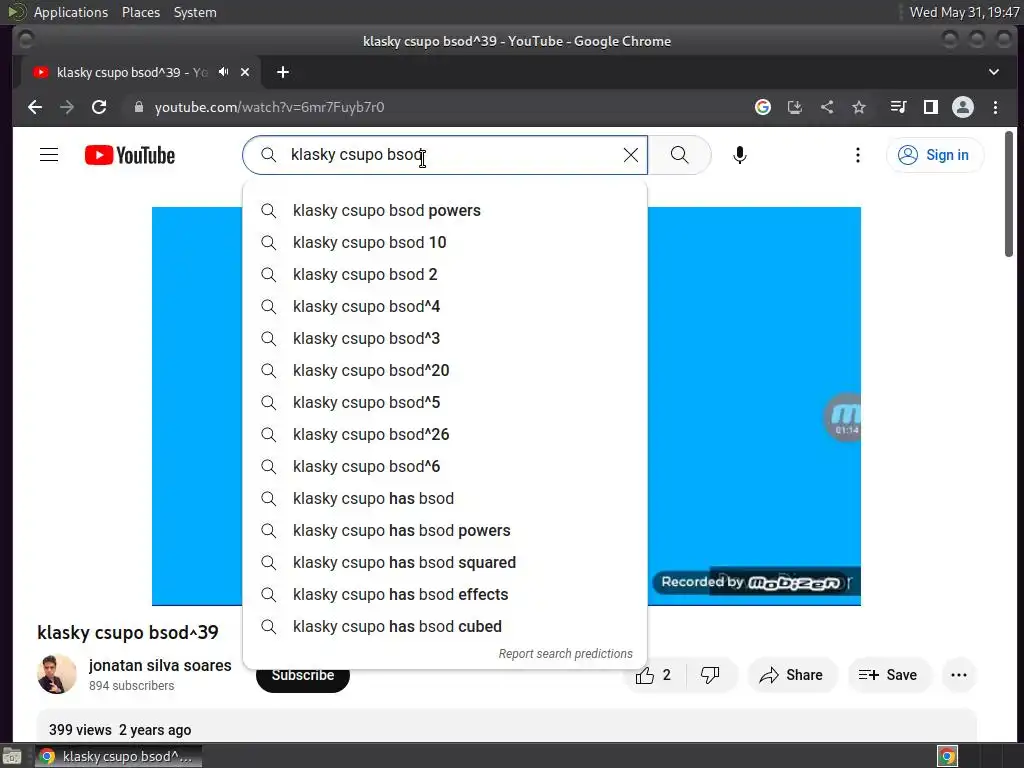Open YouTube settings three-dot menu
1024x768 pixels.
pyautogui.click(x=857, y=155)
